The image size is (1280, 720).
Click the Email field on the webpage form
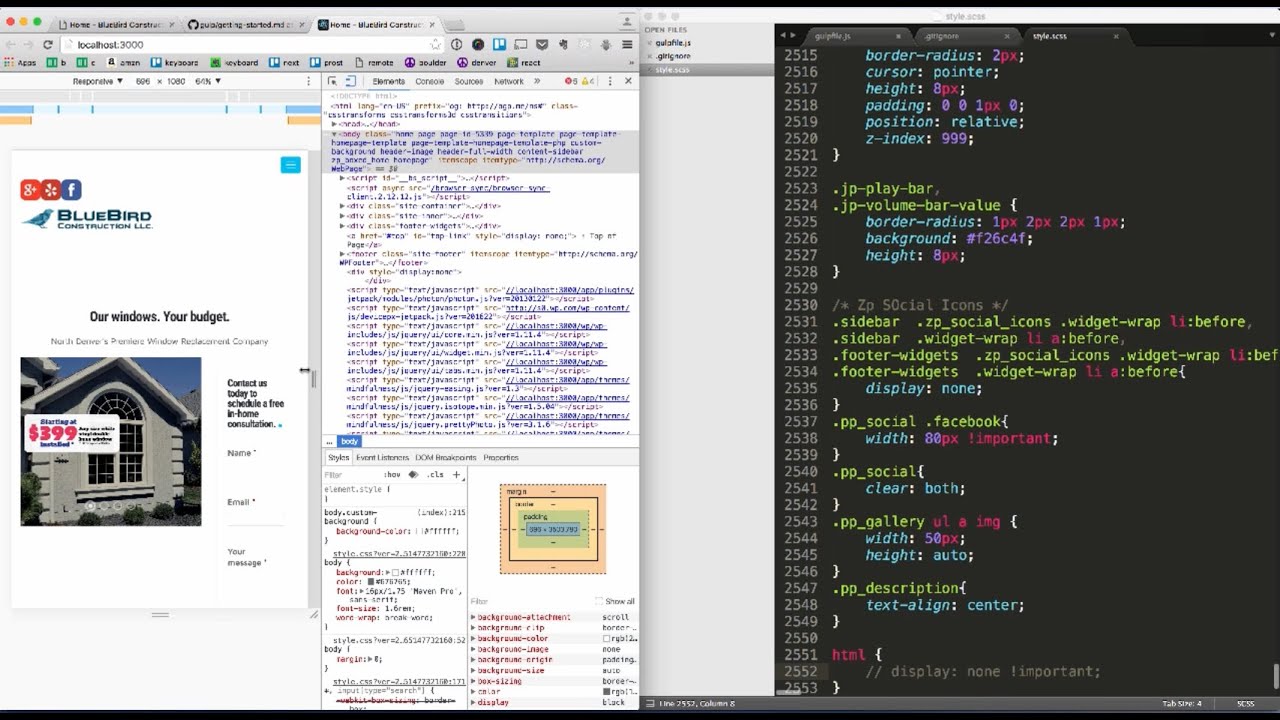[x=255, y=517]
